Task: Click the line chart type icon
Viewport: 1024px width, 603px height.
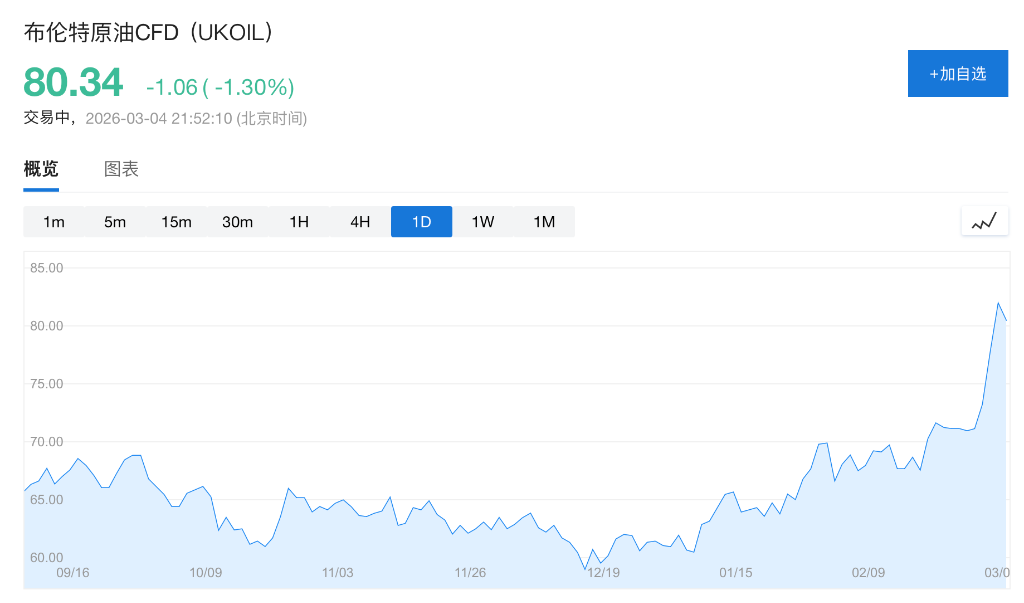Action: tap(984, 221)
